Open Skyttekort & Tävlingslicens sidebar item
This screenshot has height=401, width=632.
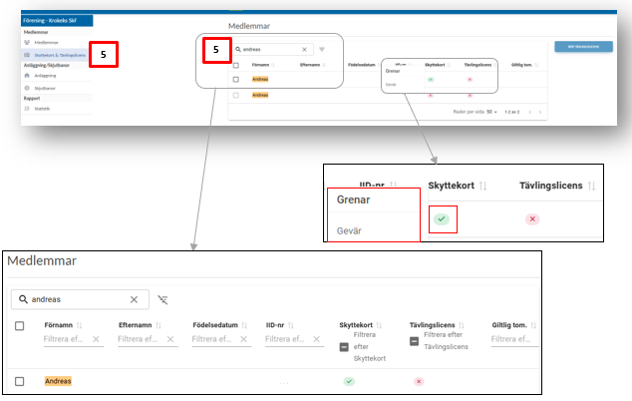(55, 55)
